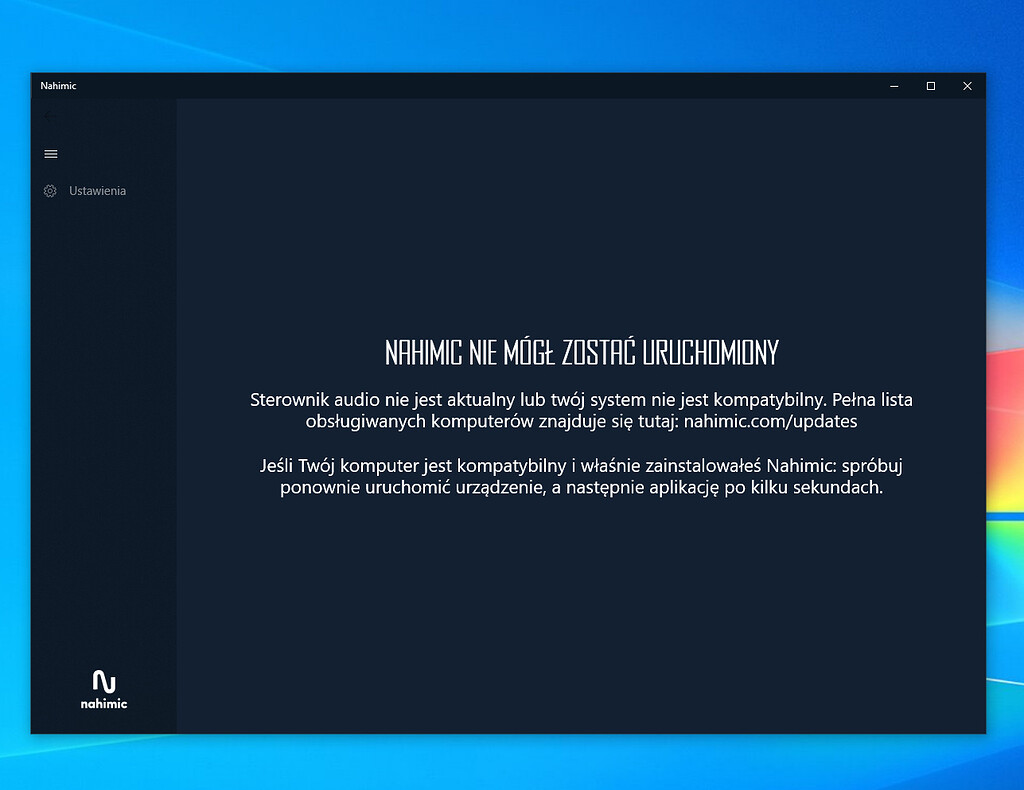Select the Nahimic title bar label

58,85
